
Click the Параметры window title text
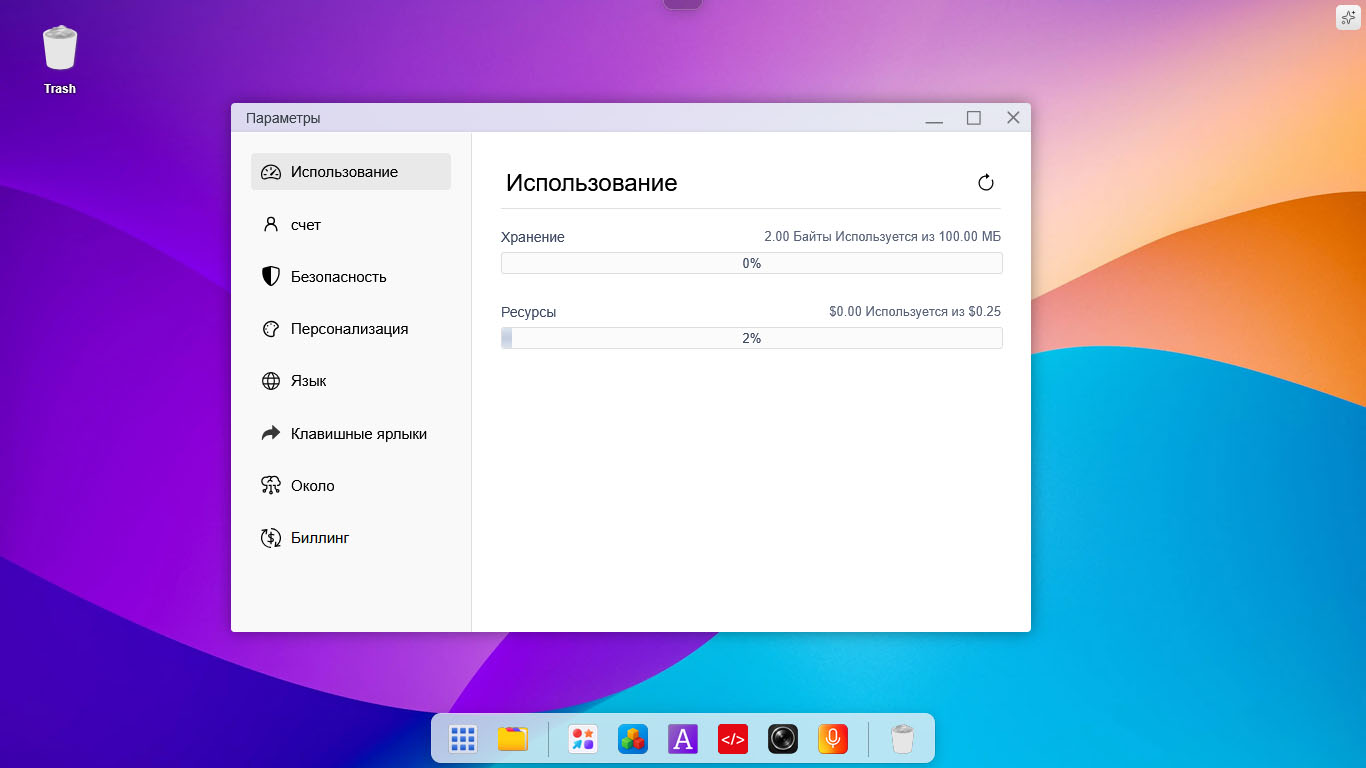coord(283,118)
